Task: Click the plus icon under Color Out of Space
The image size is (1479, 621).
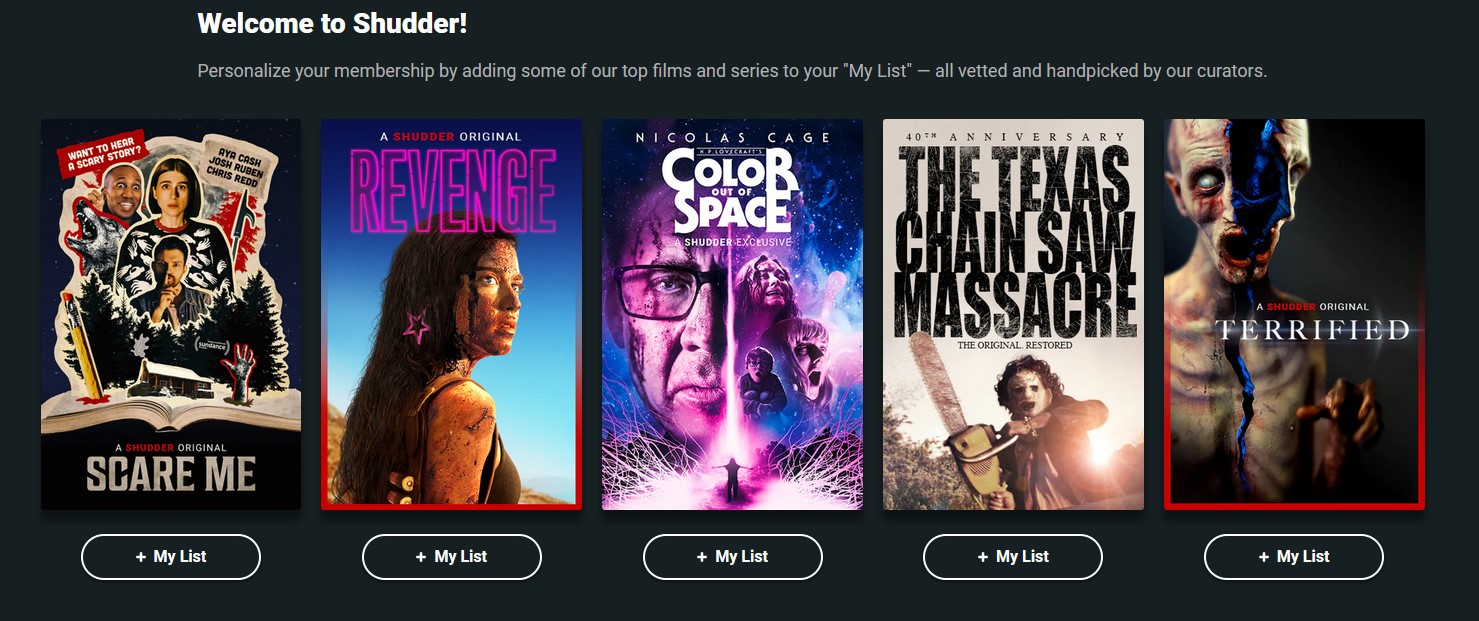Action: [x=702, y=557]
